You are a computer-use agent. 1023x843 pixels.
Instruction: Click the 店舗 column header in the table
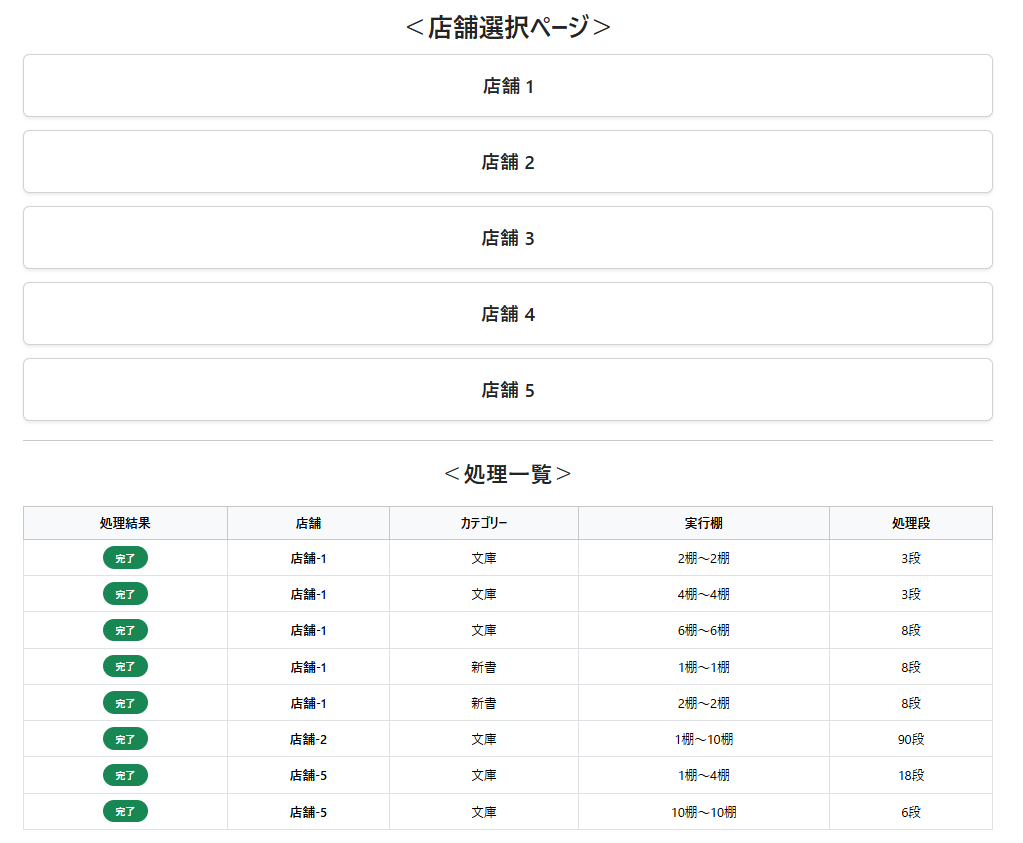click(308, 523)
